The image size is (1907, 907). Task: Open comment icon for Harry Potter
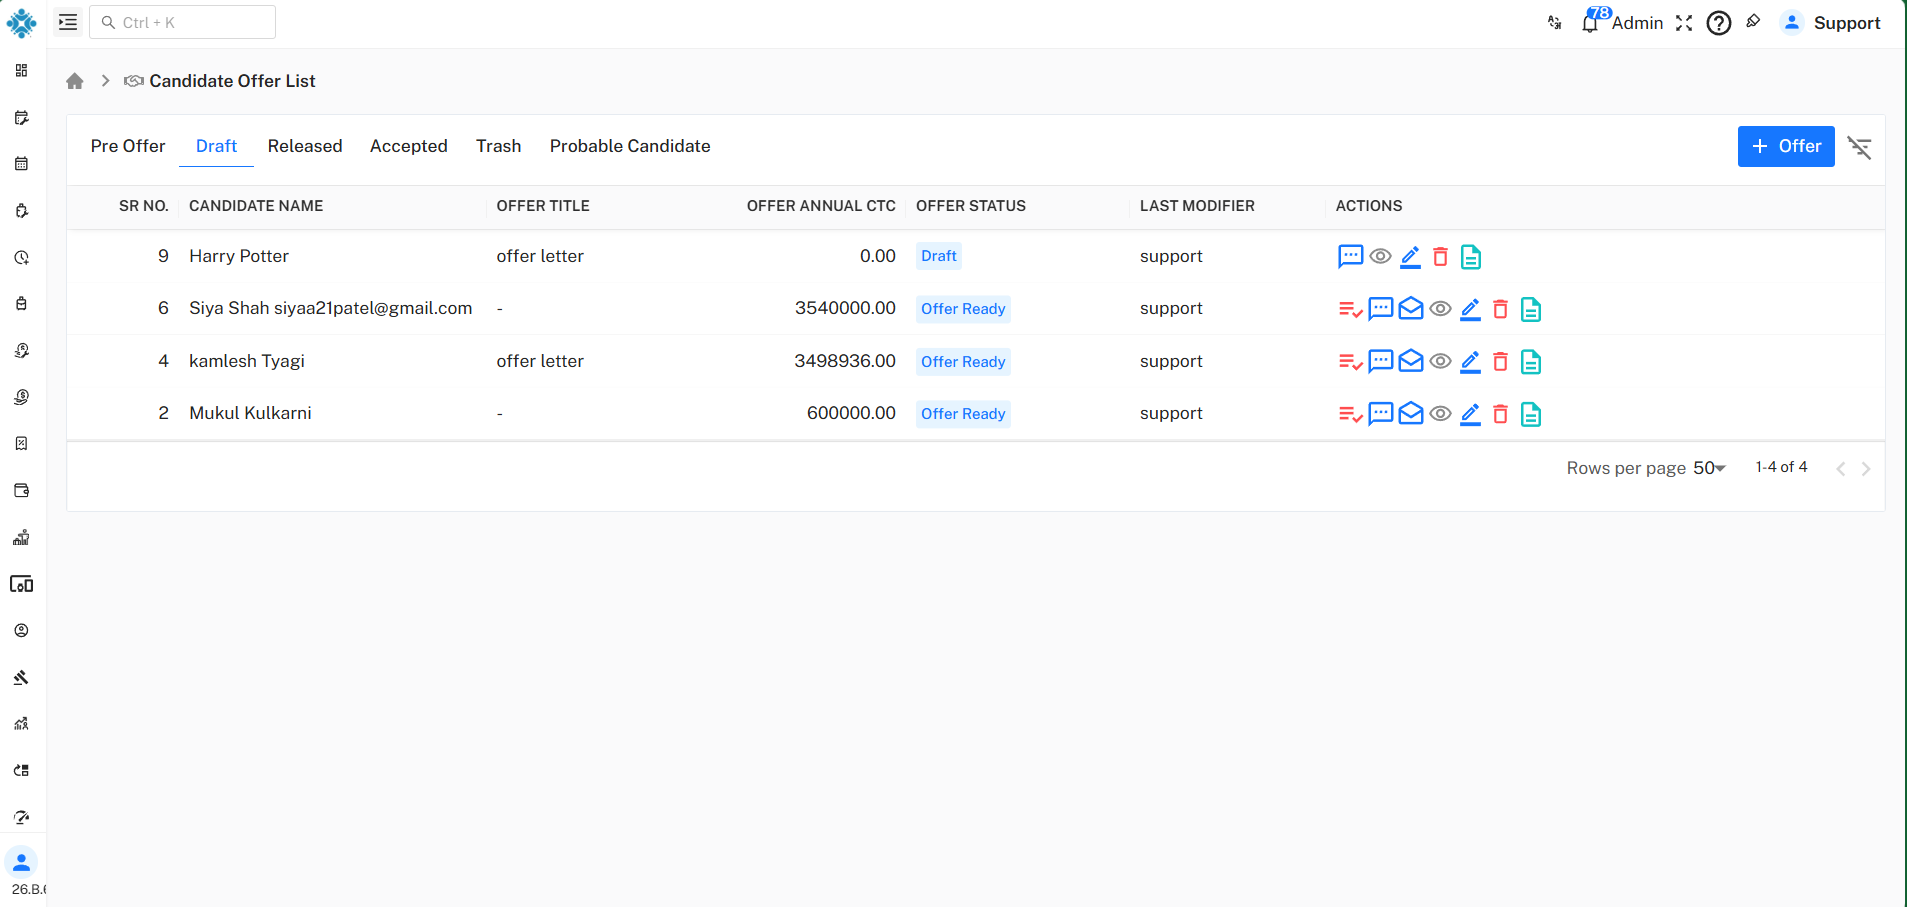1350,256
